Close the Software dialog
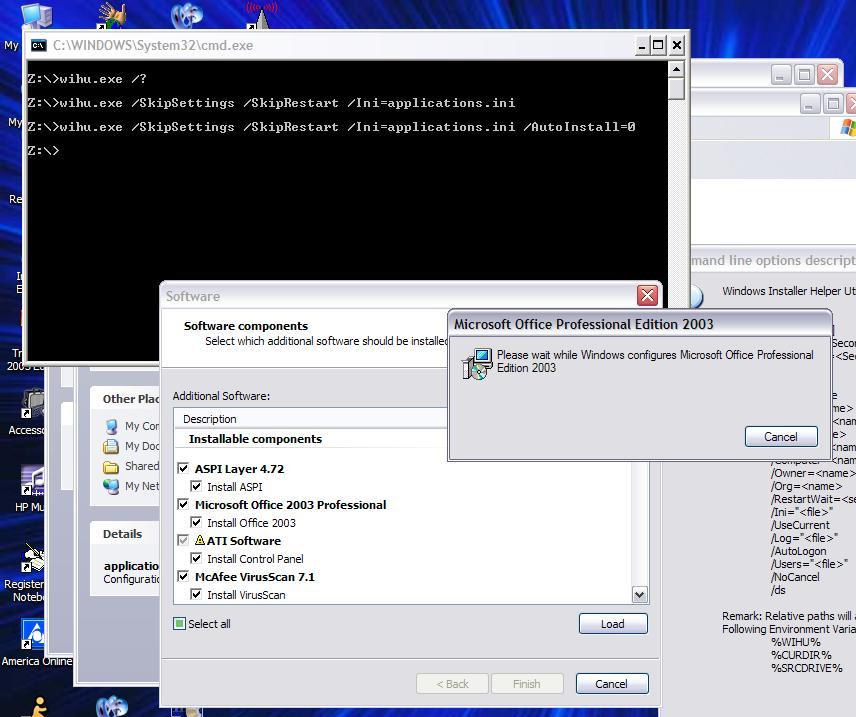 tap(647, 296)
